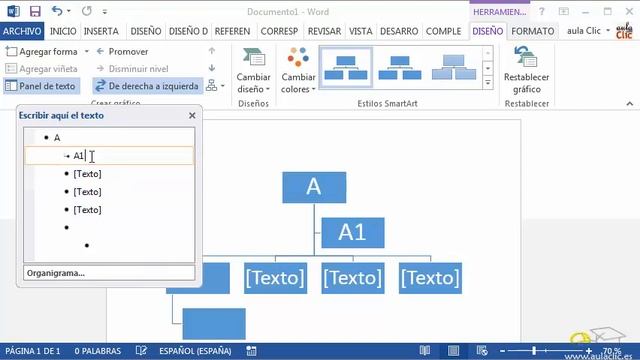Image resolution: width=640 pixels, height=360 pixels.
Task: Switch to Print Layout view icon
Action: pyautogui.click(x=453, y=351)
